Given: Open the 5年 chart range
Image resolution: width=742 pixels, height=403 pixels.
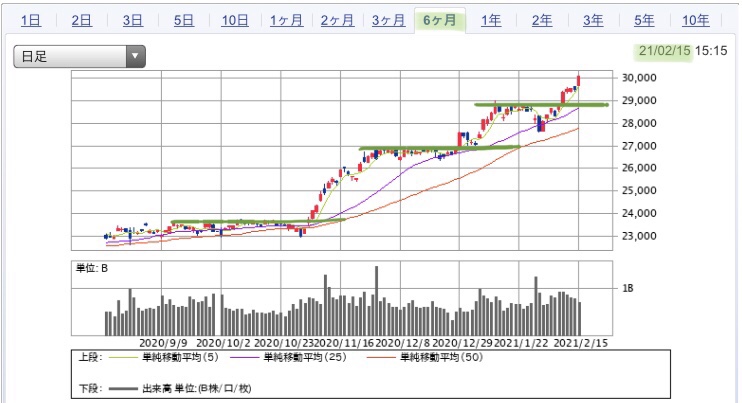Looking at the screenshot, I should [x=644, y=20].
